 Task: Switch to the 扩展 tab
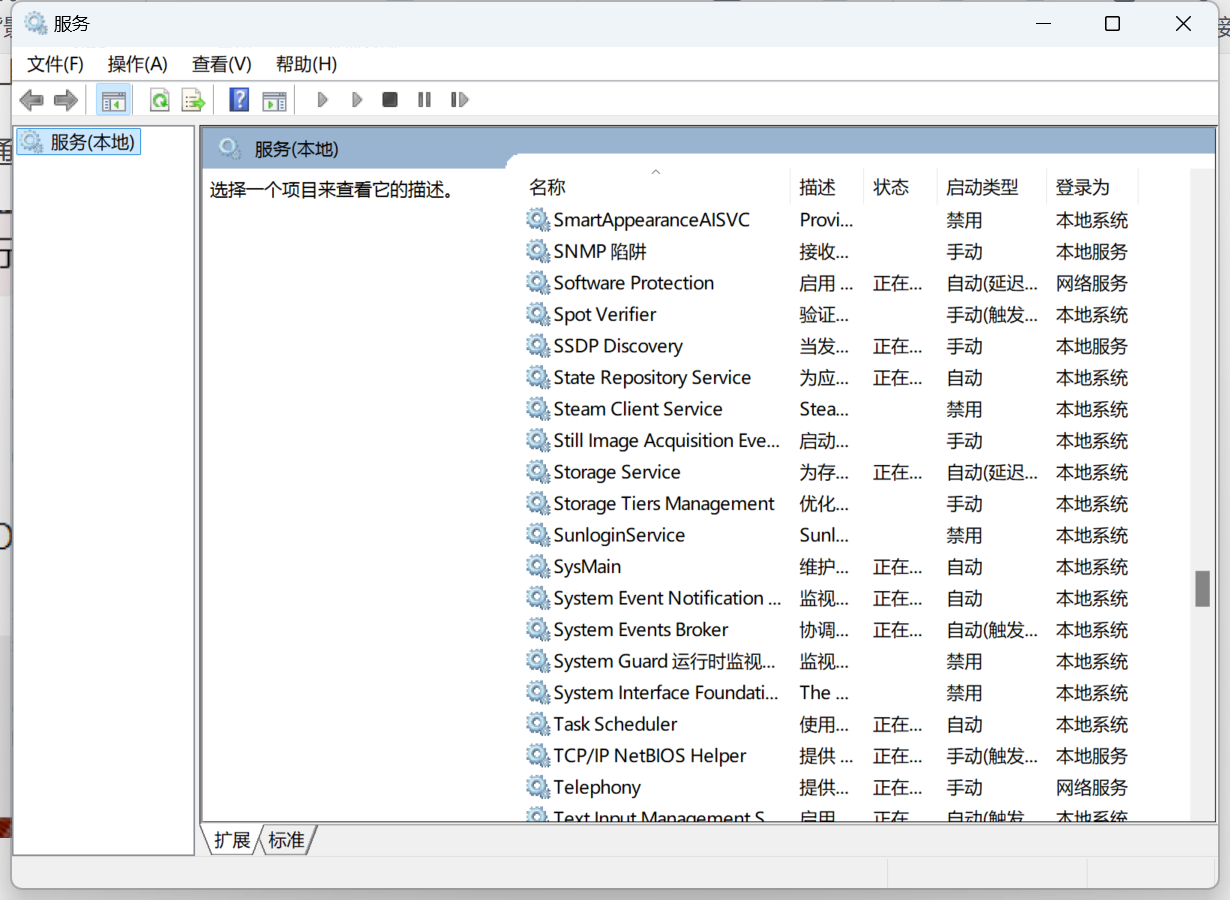pyautogui.click(x=232, y=840)
